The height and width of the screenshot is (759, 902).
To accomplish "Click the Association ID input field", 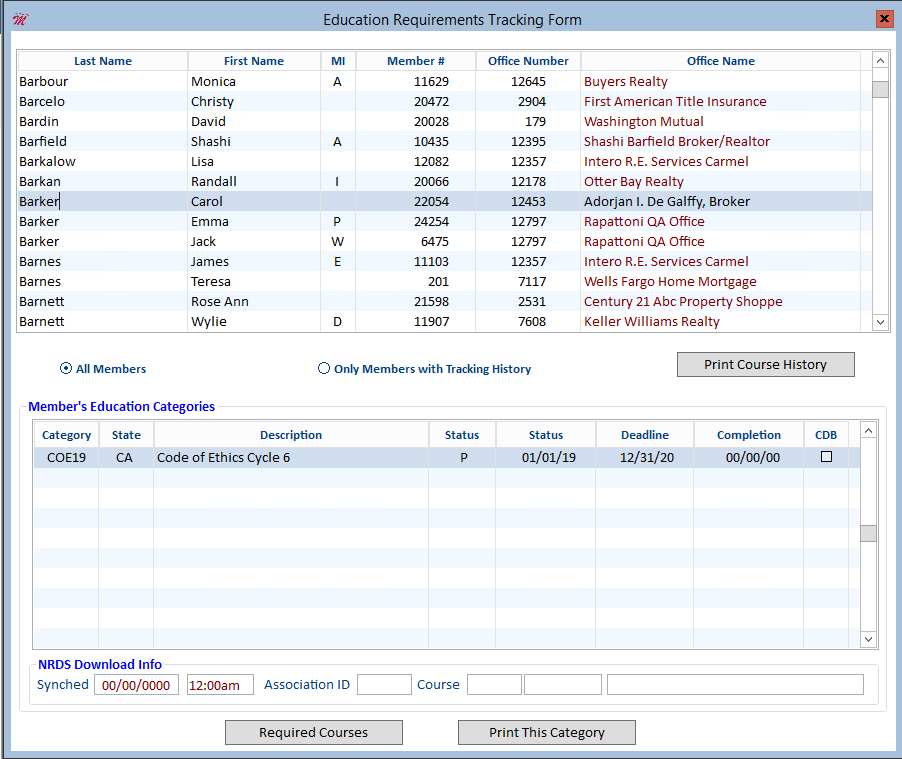I will (x=384, y=685).
